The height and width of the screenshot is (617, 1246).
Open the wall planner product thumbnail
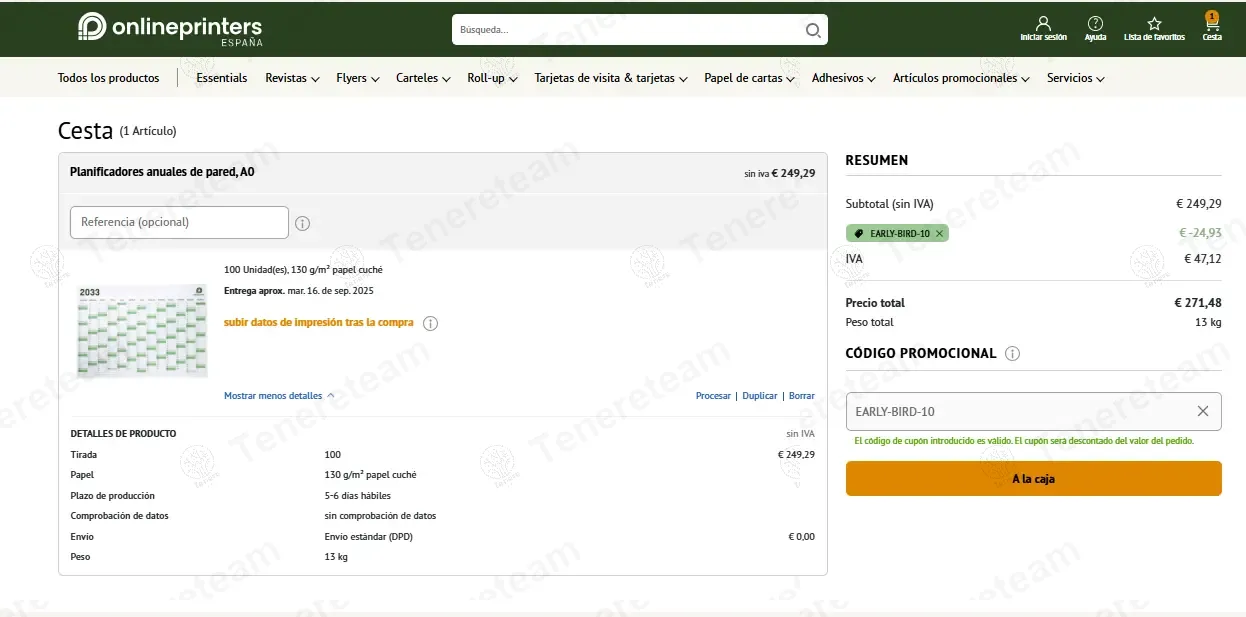tap(142, 331)
